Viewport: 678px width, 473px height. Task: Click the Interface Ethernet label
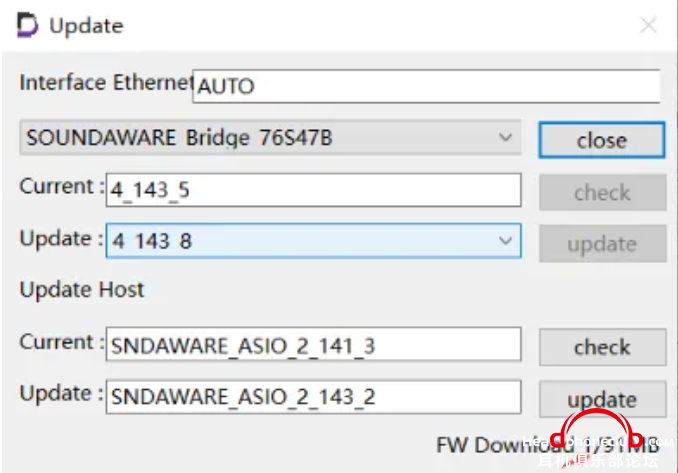pyautogui.click(x=106, y=82)
